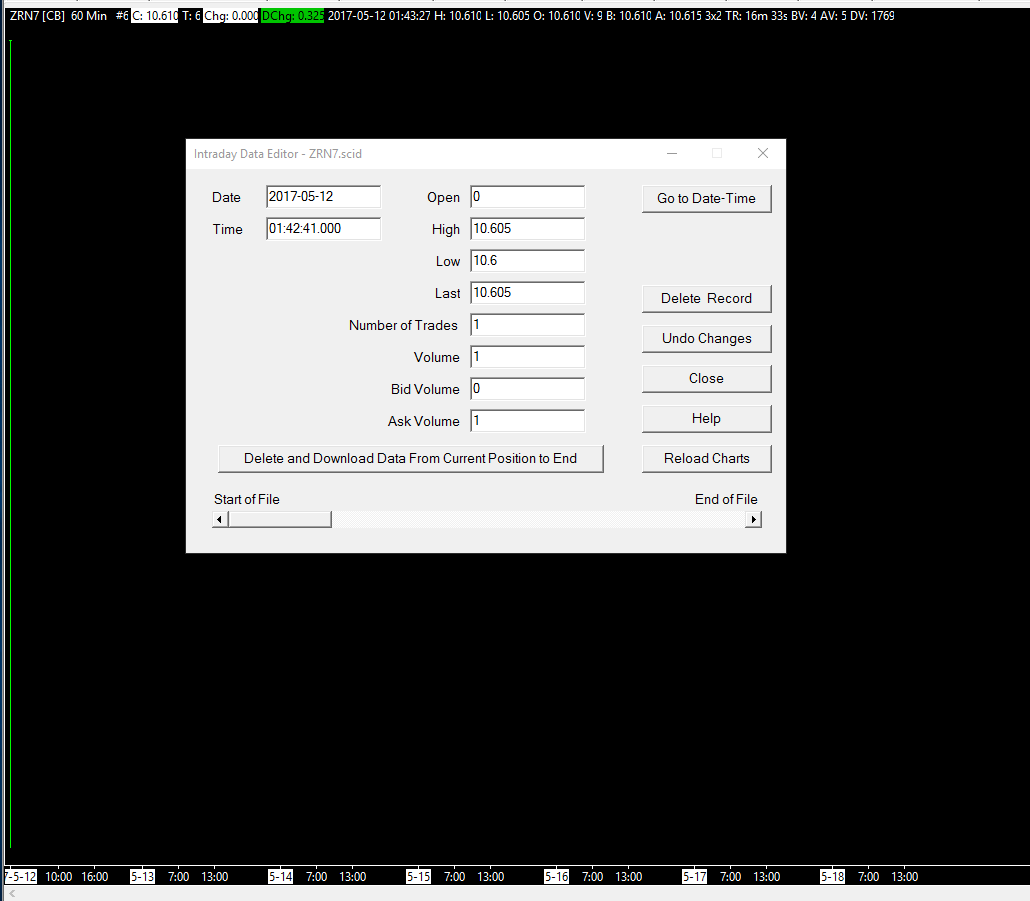Focus the Date input field
Image resolution: width=1030 pixels, height=901 pixels.
[323, 196]
